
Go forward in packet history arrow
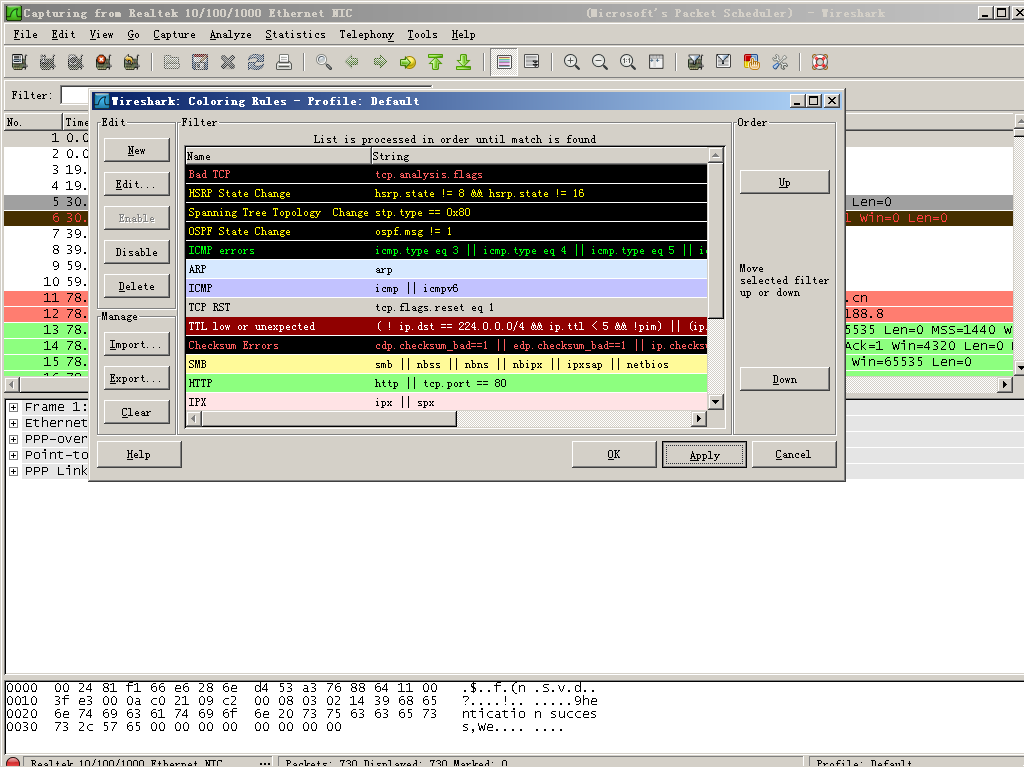(x=380, y=62)
